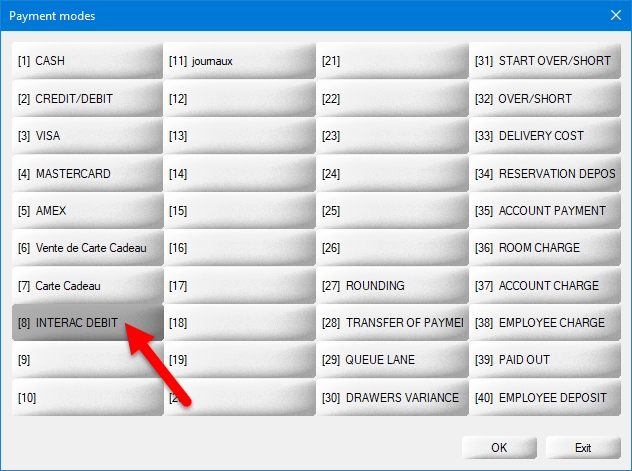Choose the ROOM CHARGE button
Image resolution: width=632 pixels, height=471 pixels.
(x=545, y=248)
